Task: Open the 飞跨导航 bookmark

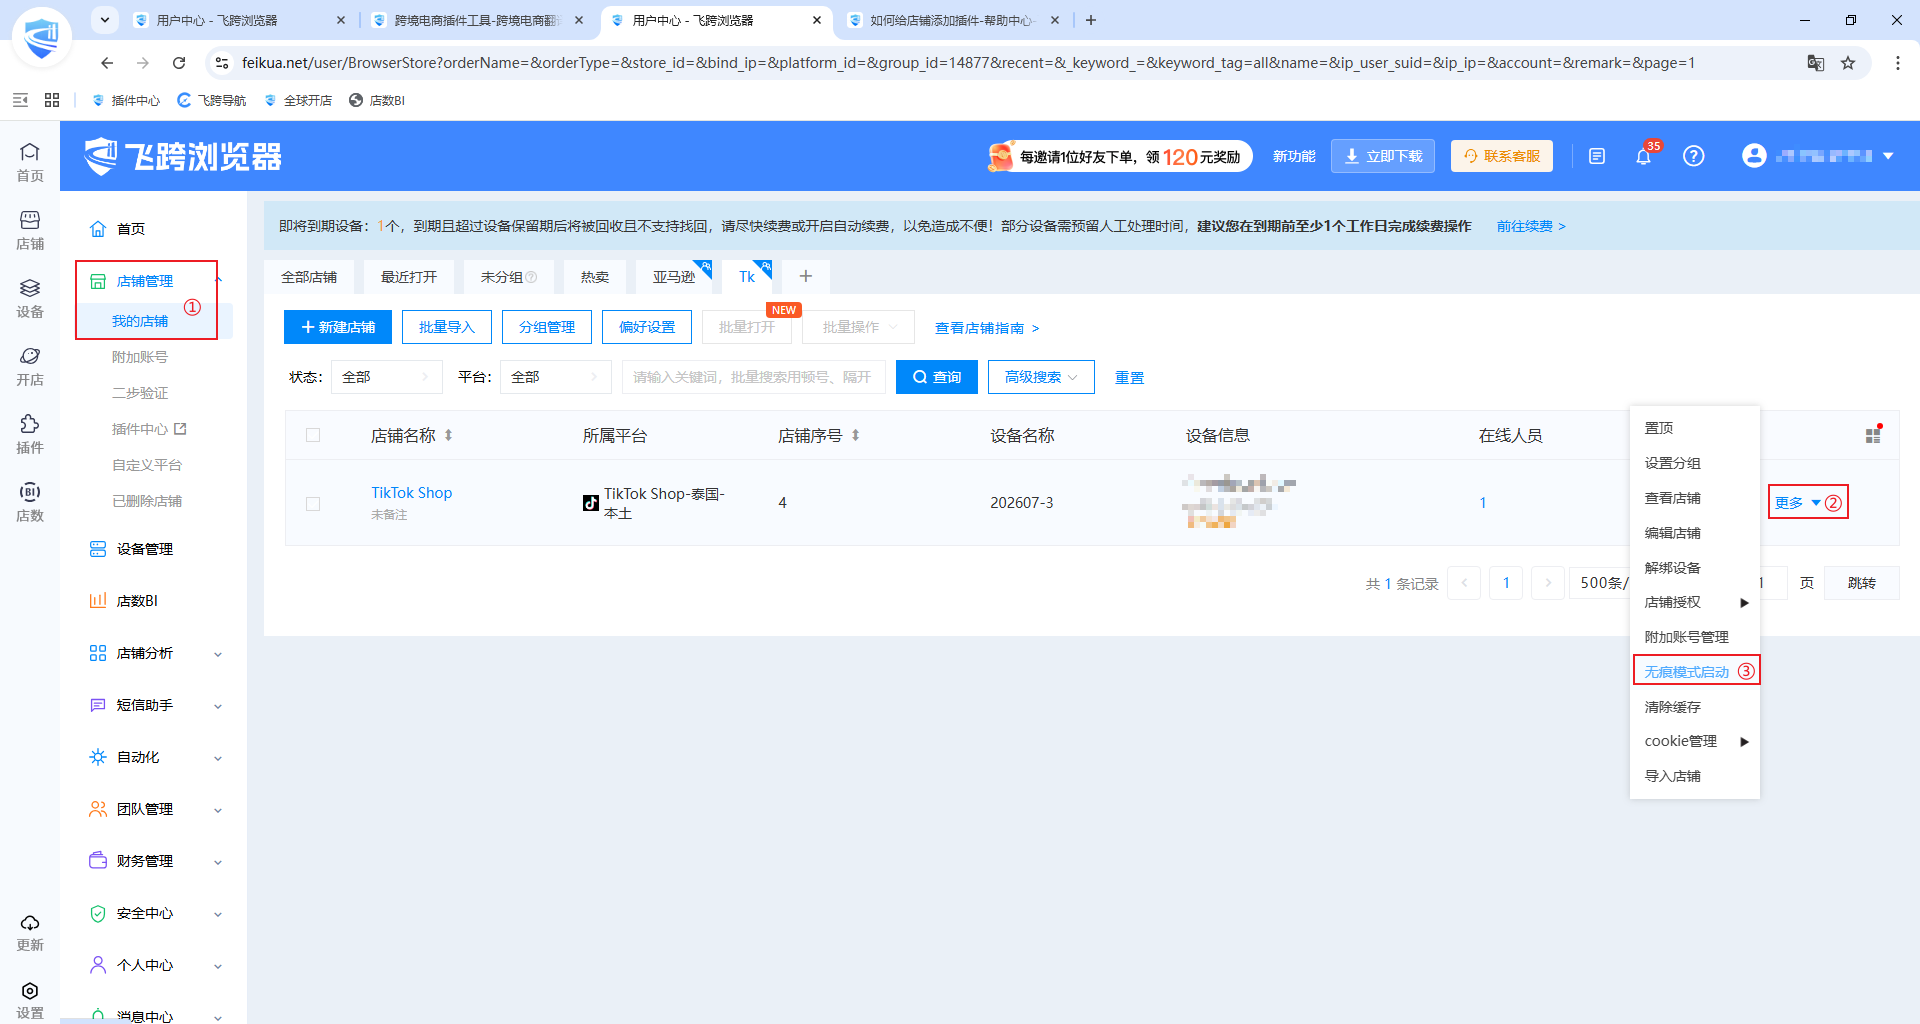Action: pos(211,100)
